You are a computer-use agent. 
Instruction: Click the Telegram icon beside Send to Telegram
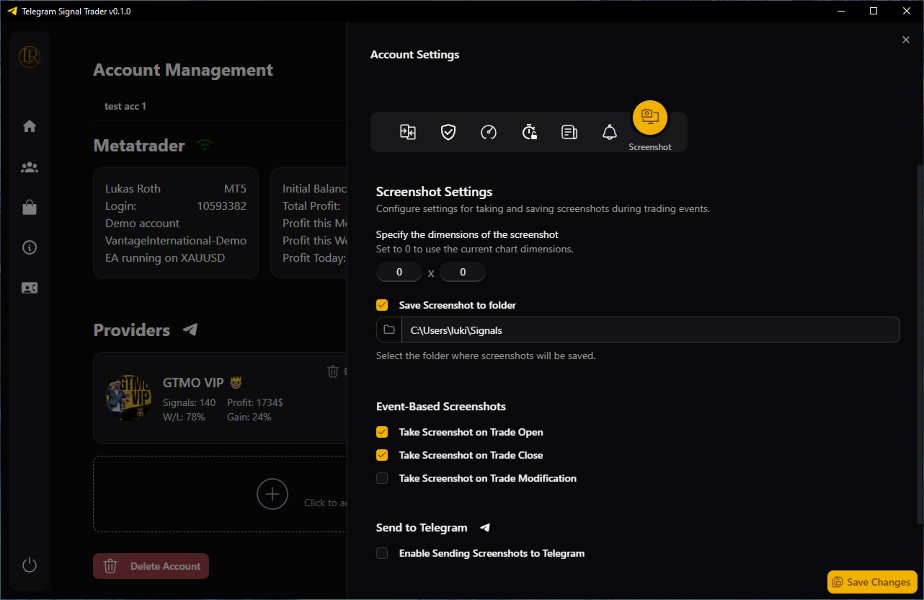tap(485, 528)
